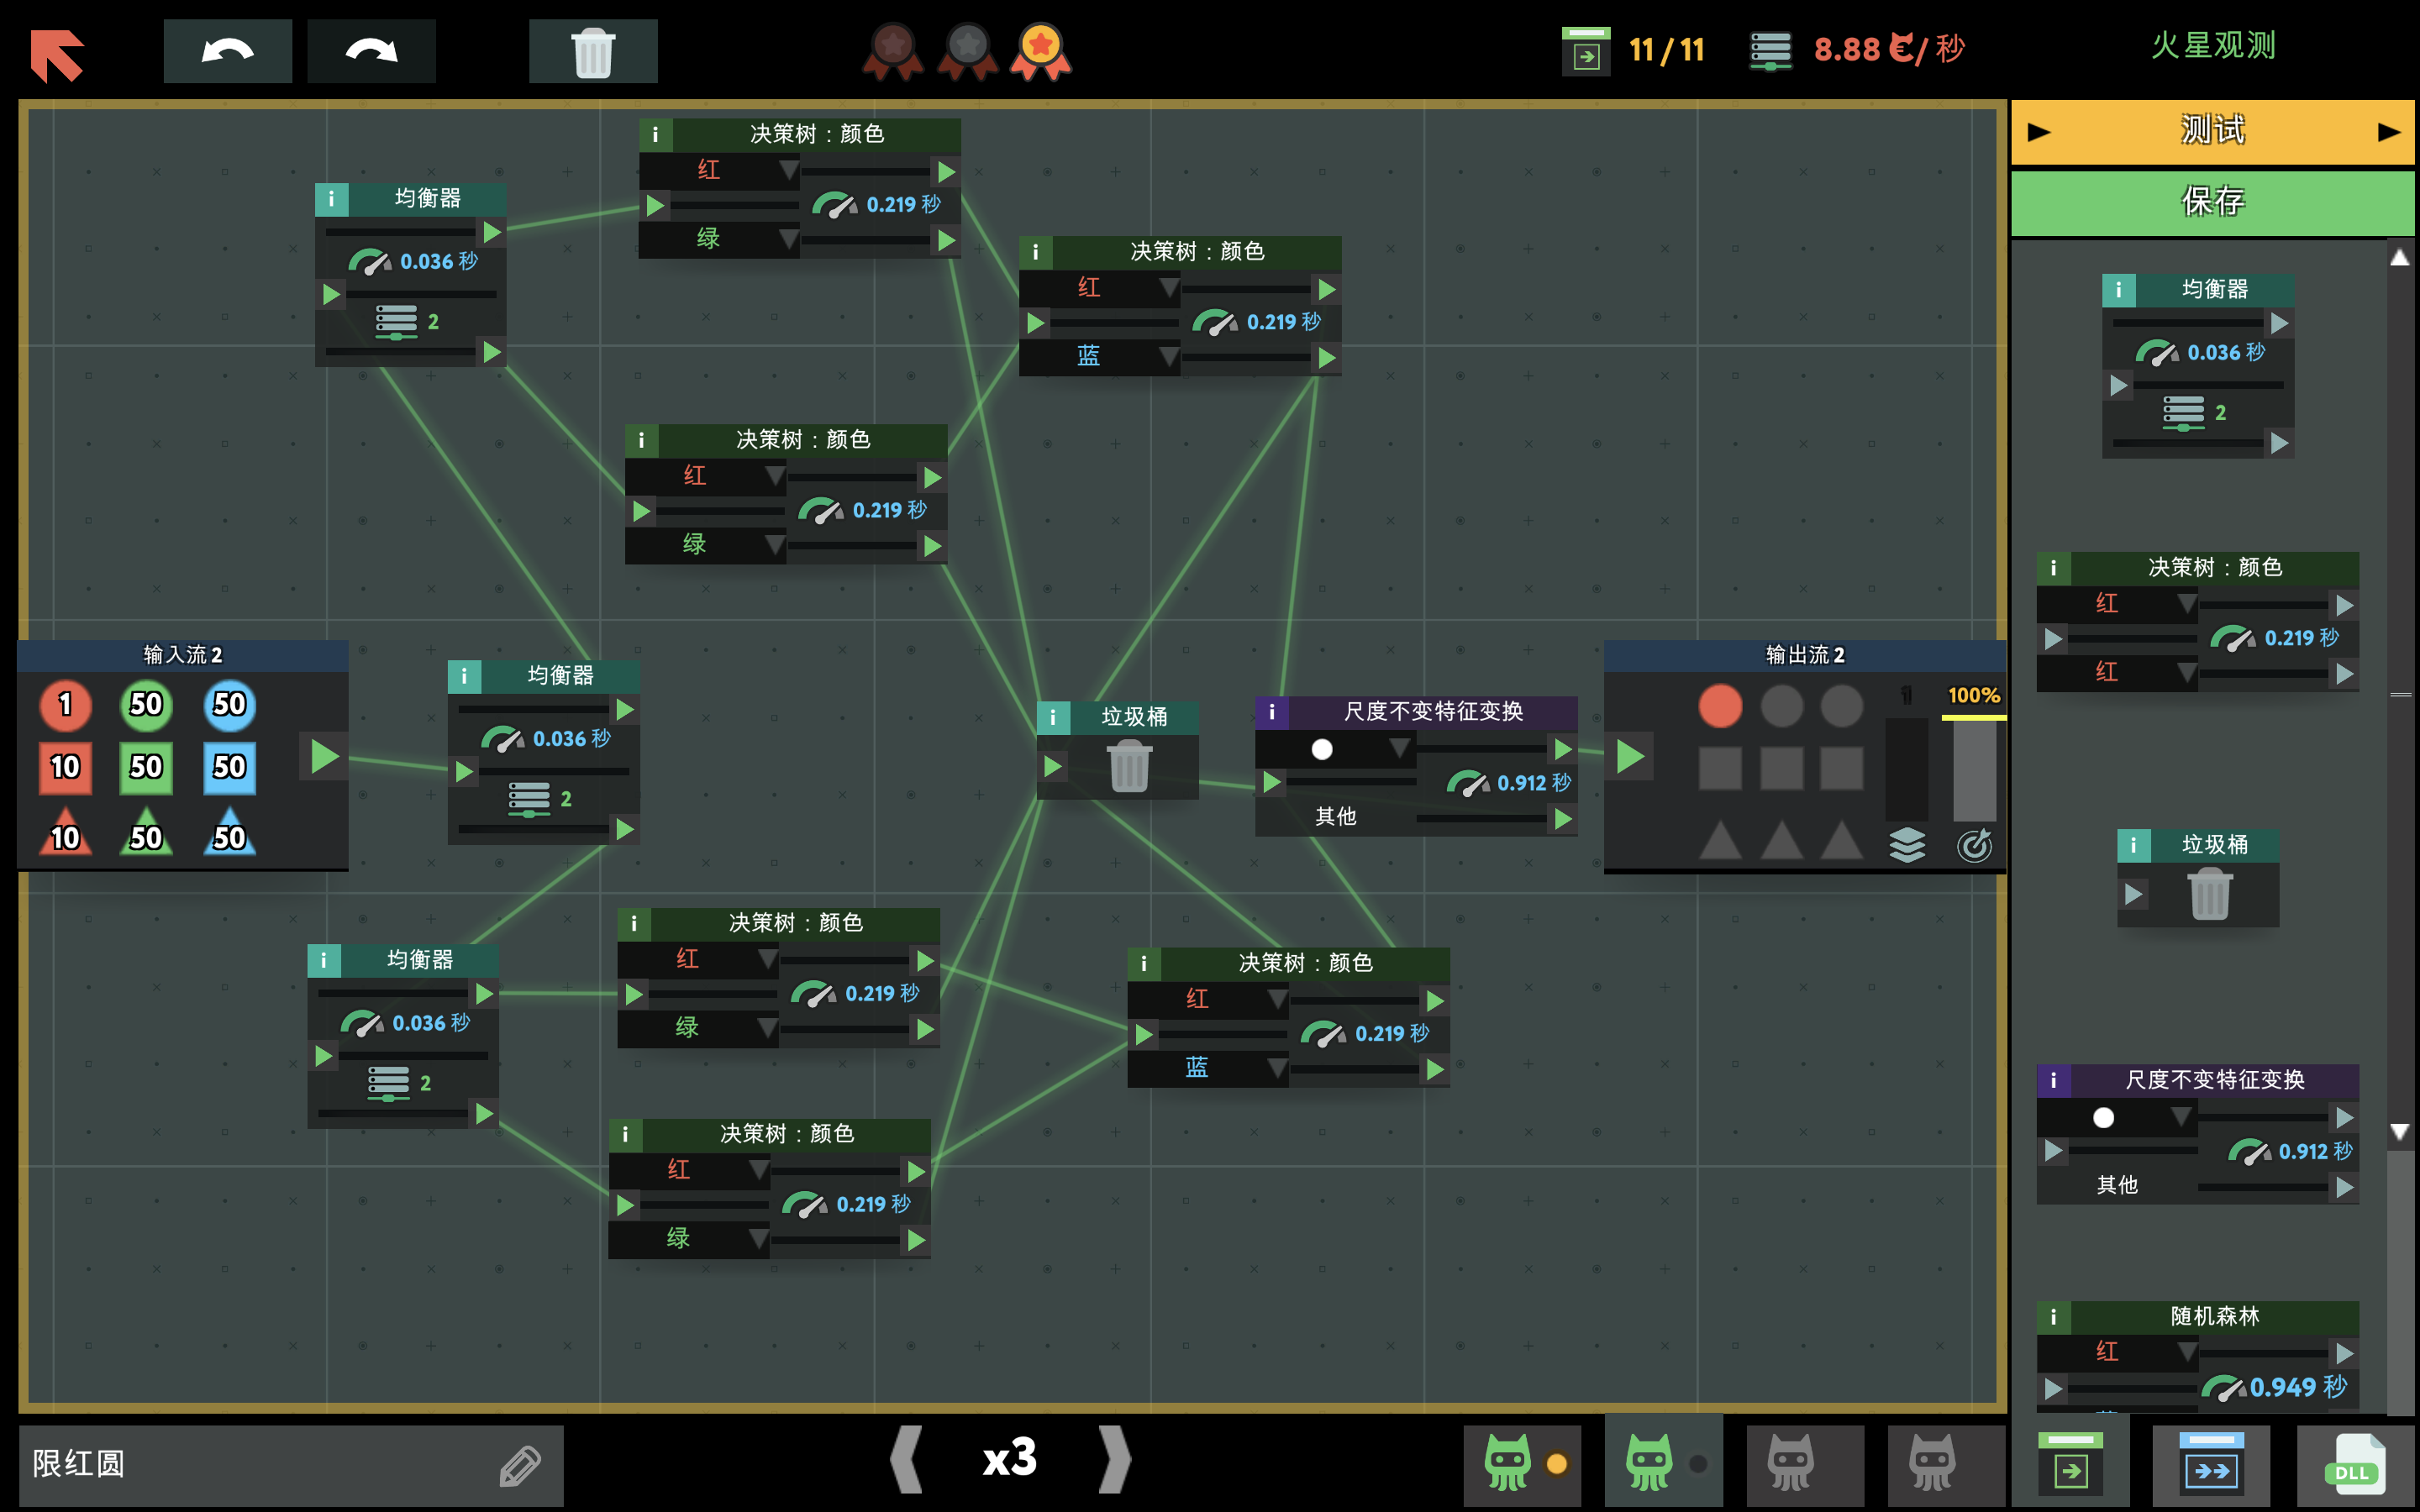Click the back arrow icon
This screenshot has width=2420, height=1512.
pos(57,53)
